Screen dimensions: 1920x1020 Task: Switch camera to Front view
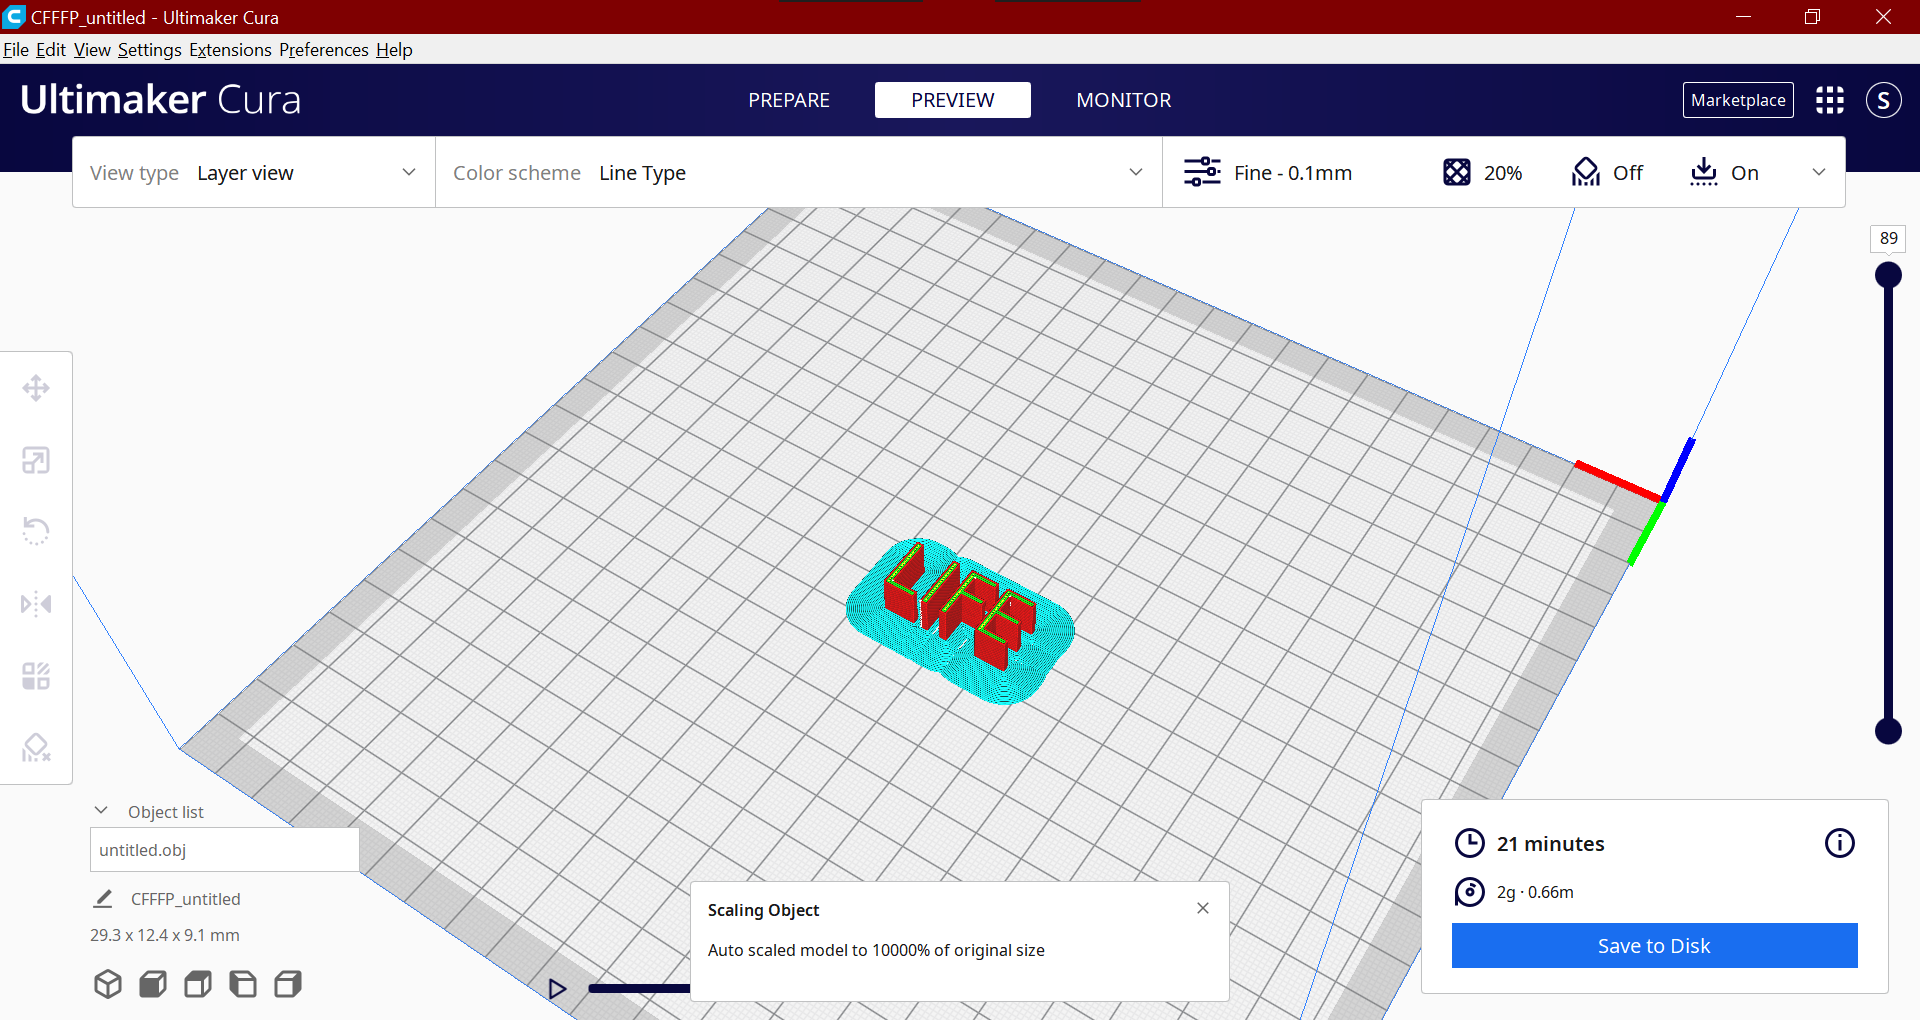coord(152,984)
